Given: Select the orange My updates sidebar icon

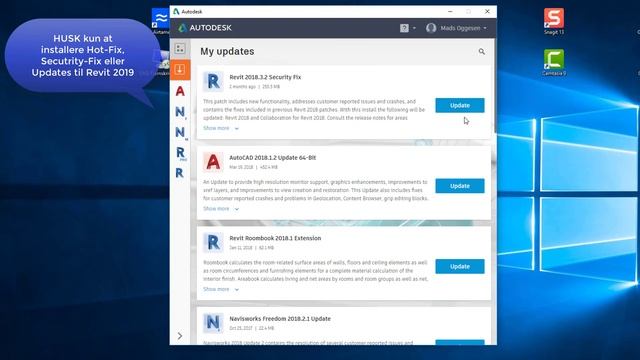Looking at the screenshot, I should click(180, 69).
